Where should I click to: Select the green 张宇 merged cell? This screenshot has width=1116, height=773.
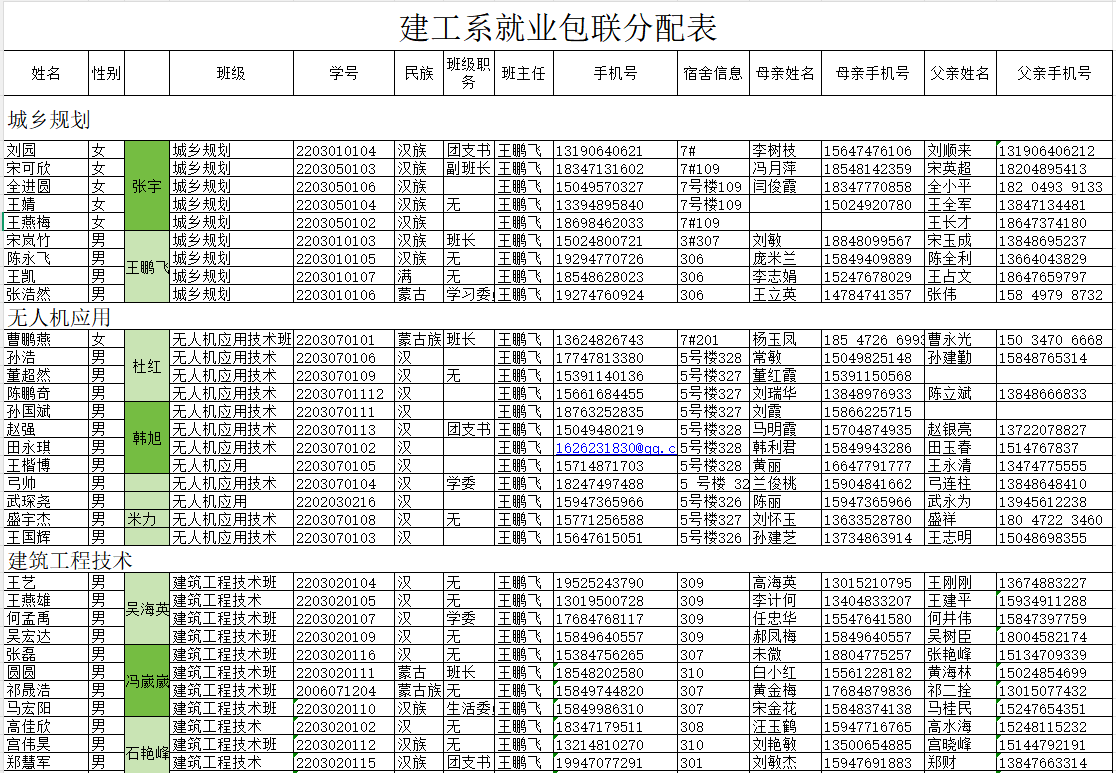(147, 186)
